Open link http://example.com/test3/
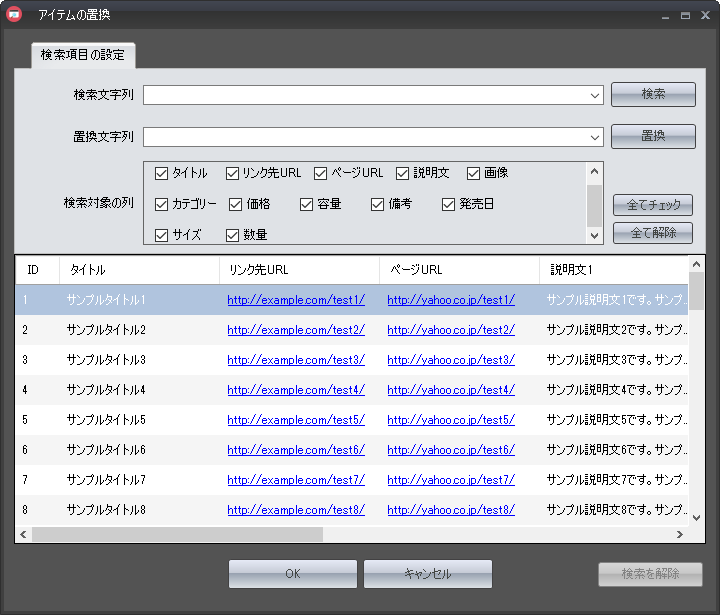 click(296, 360)
